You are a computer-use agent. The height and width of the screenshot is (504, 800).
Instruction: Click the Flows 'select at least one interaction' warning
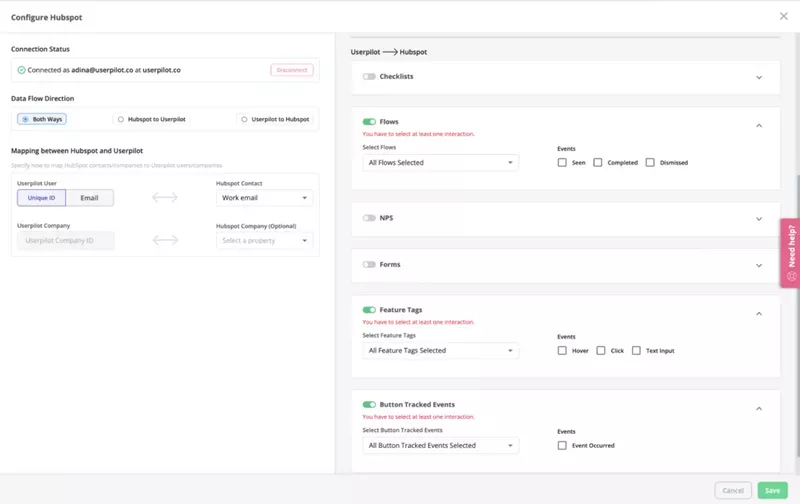[418, 134]
